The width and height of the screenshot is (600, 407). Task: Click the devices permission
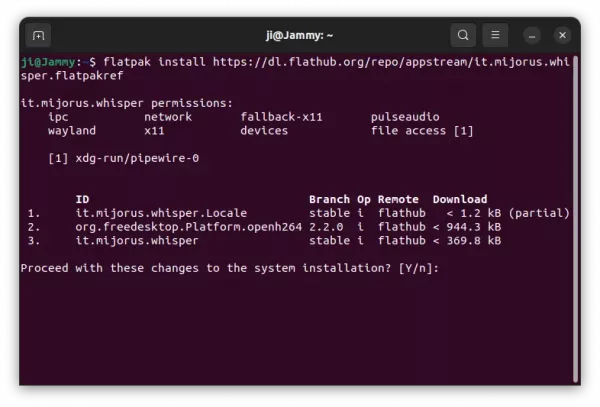pos(264,131)
